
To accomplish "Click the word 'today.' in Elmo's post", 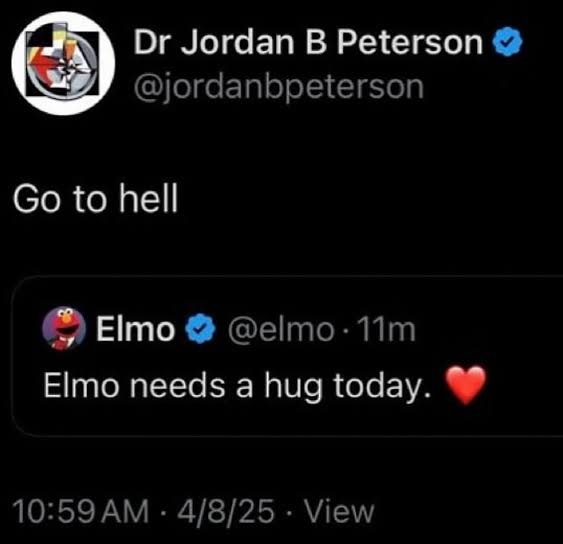I will (382, 387).
